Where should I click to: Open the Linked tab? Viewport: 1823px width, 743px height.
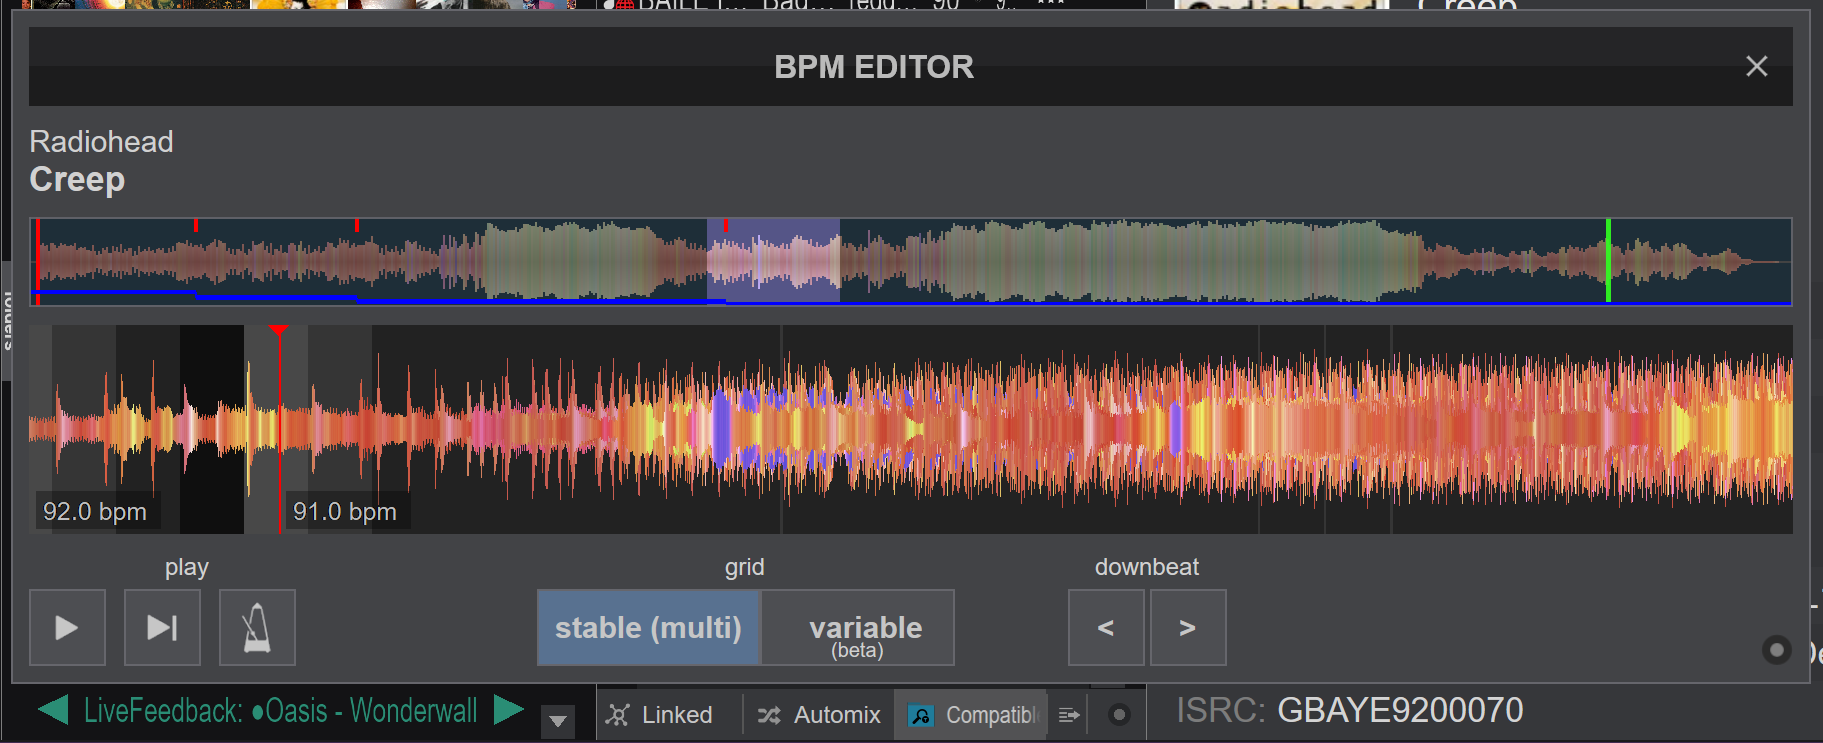(x=661, y=715)
